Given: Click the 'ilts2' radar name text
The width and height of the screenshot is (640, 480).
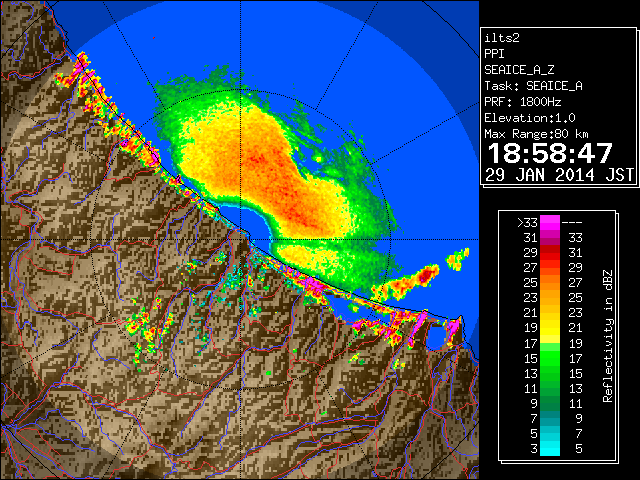Looking at the screenshot, I should coord(502,38).
